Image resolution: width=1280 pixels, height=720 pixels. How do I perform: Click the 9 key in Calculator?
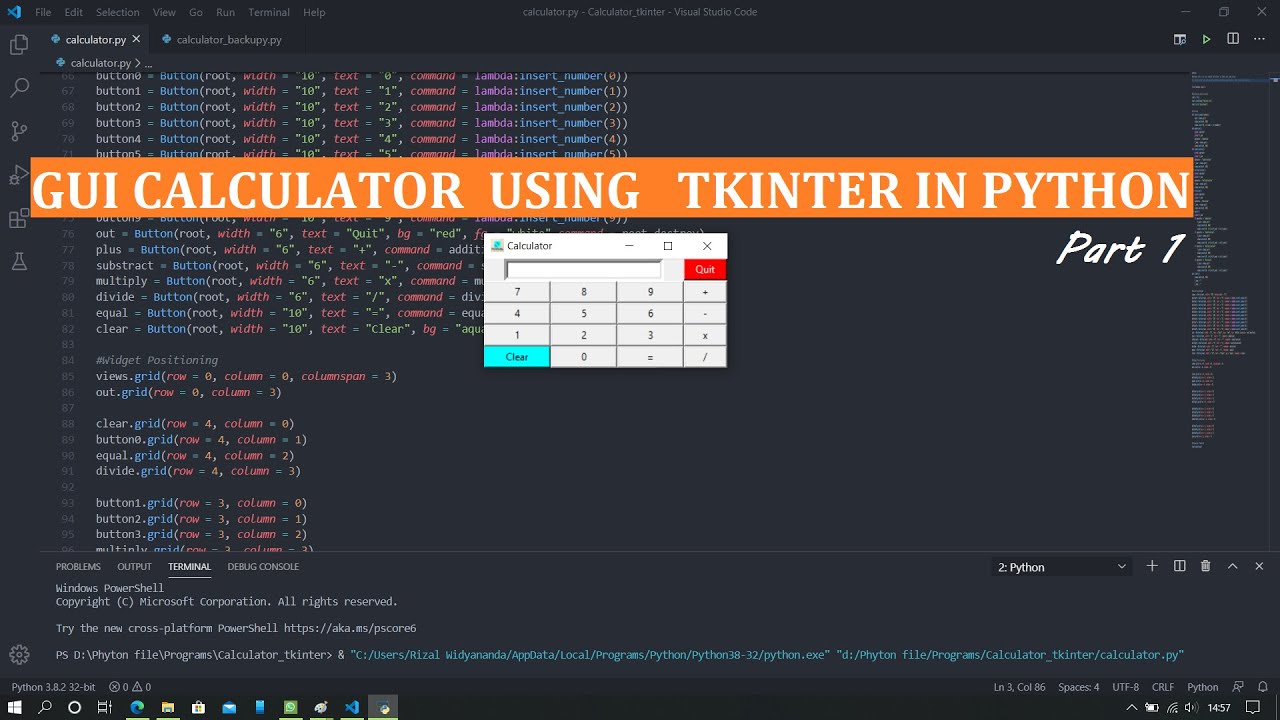650,292
